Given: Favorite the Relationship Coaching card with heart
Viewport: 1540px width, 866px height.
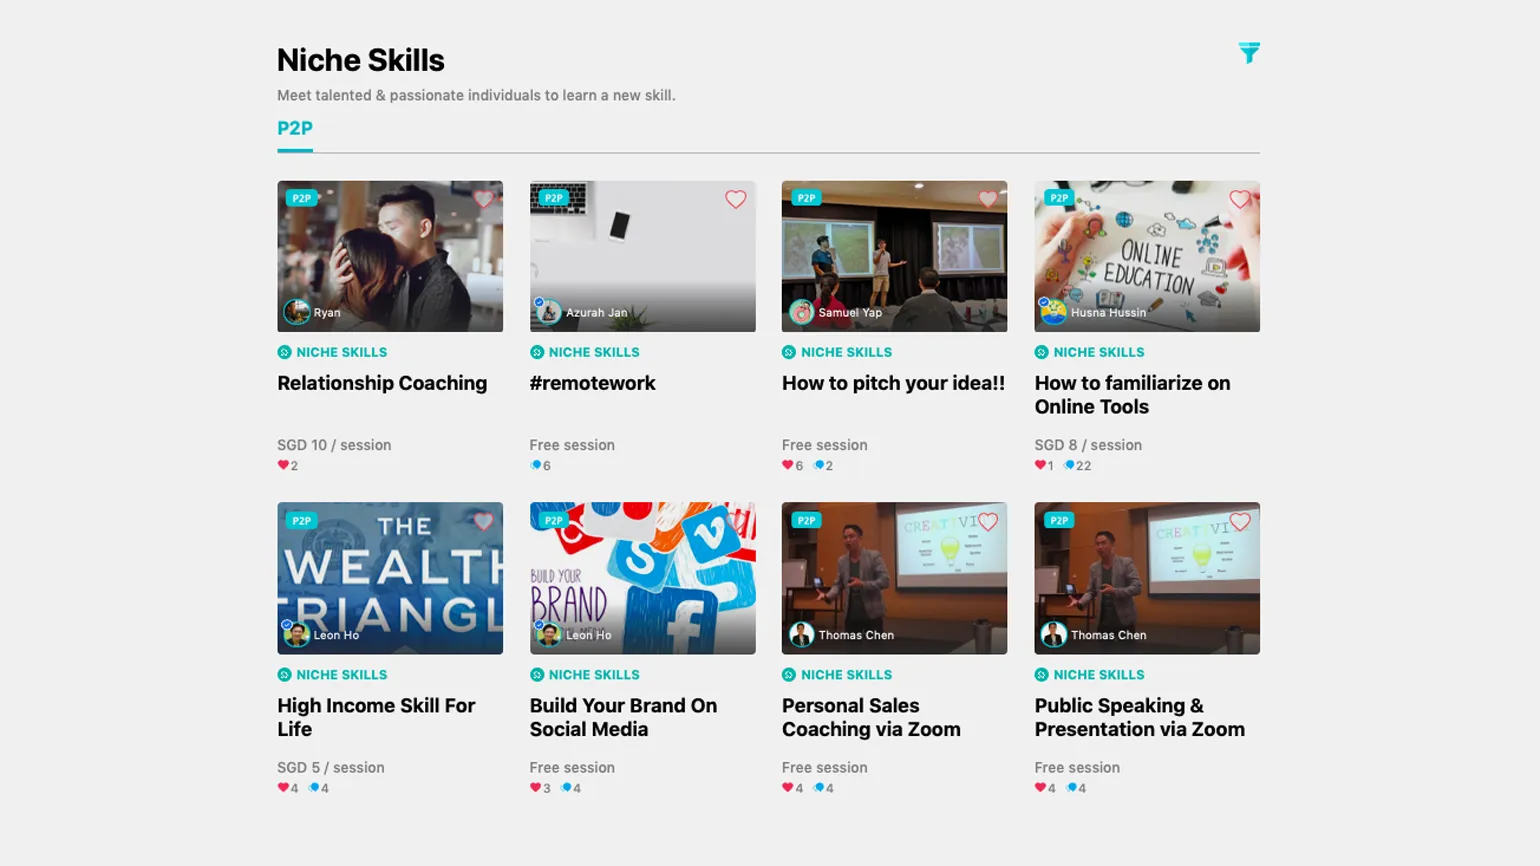Looking at the screenshot, I should pos(483,199).
